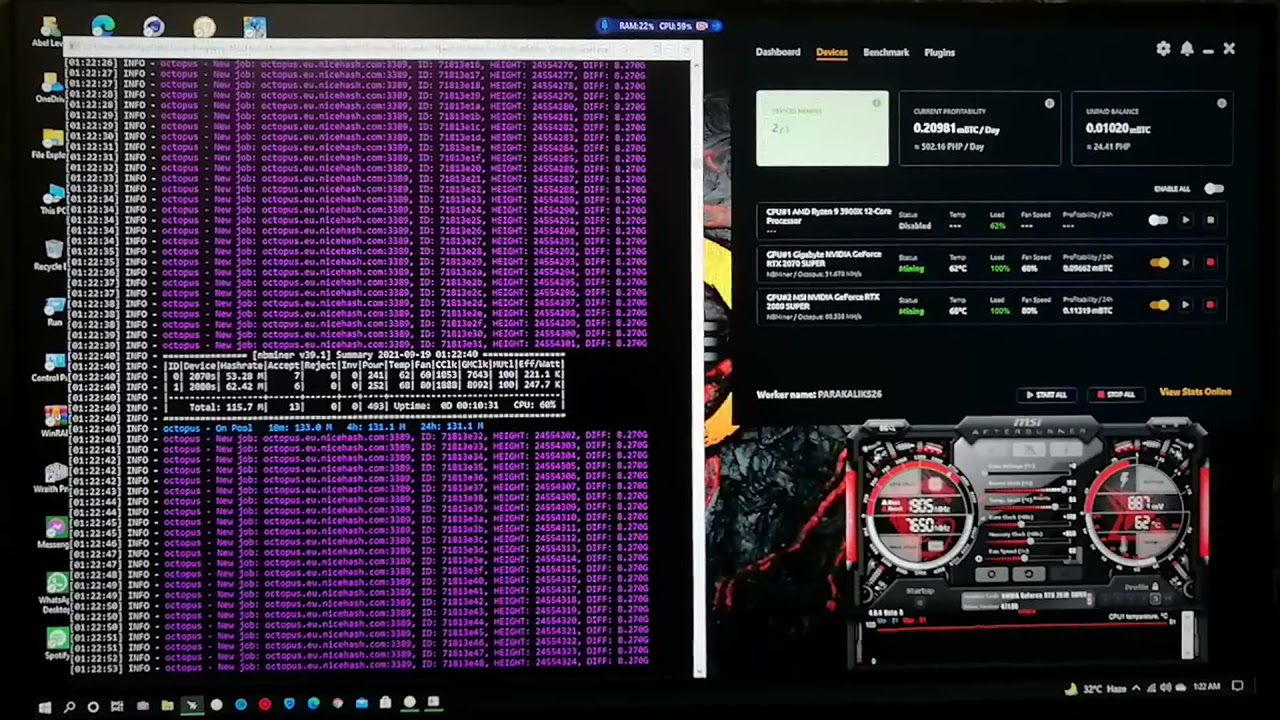1280x720 pixels.
Task: Show info for Current Profitability card
Action: pyautogui.click(x=1049, y=103)
